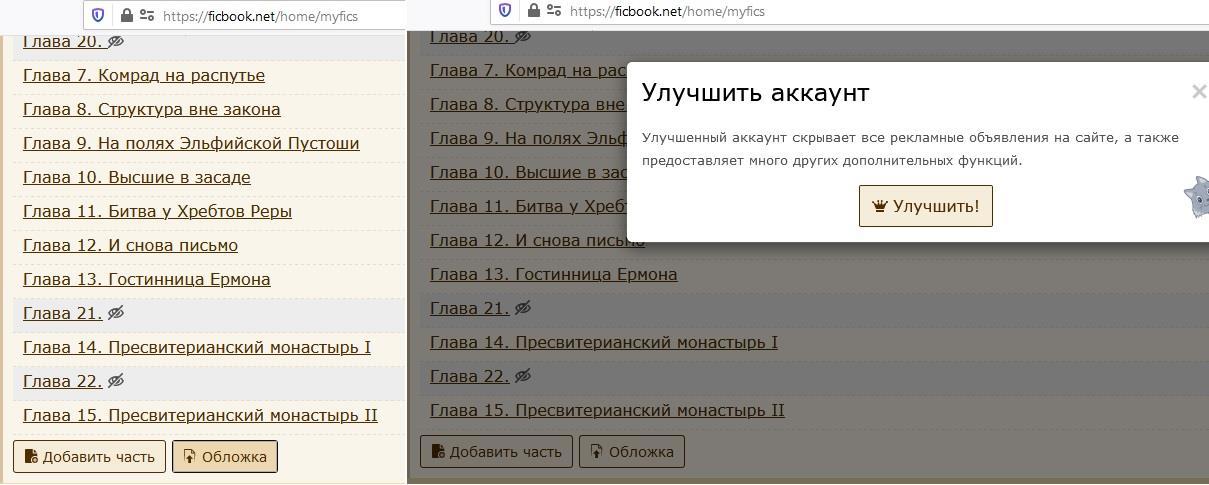Open the site permissions icon in the left address bar

point(147,15)
